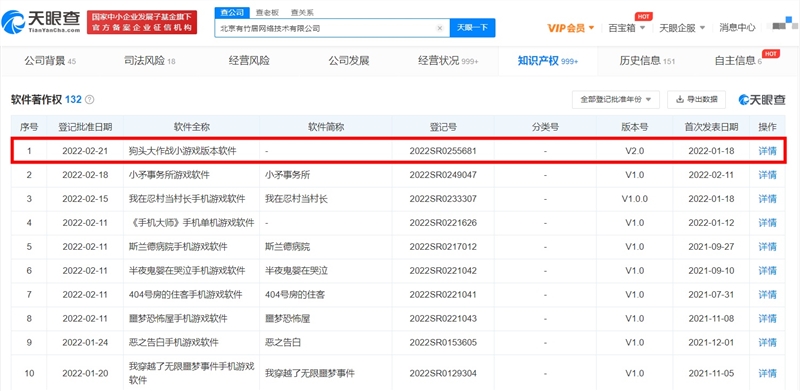Select the 查老板 search tab
Viewport: 800px width, 391px height.
(x=267, y=12)
